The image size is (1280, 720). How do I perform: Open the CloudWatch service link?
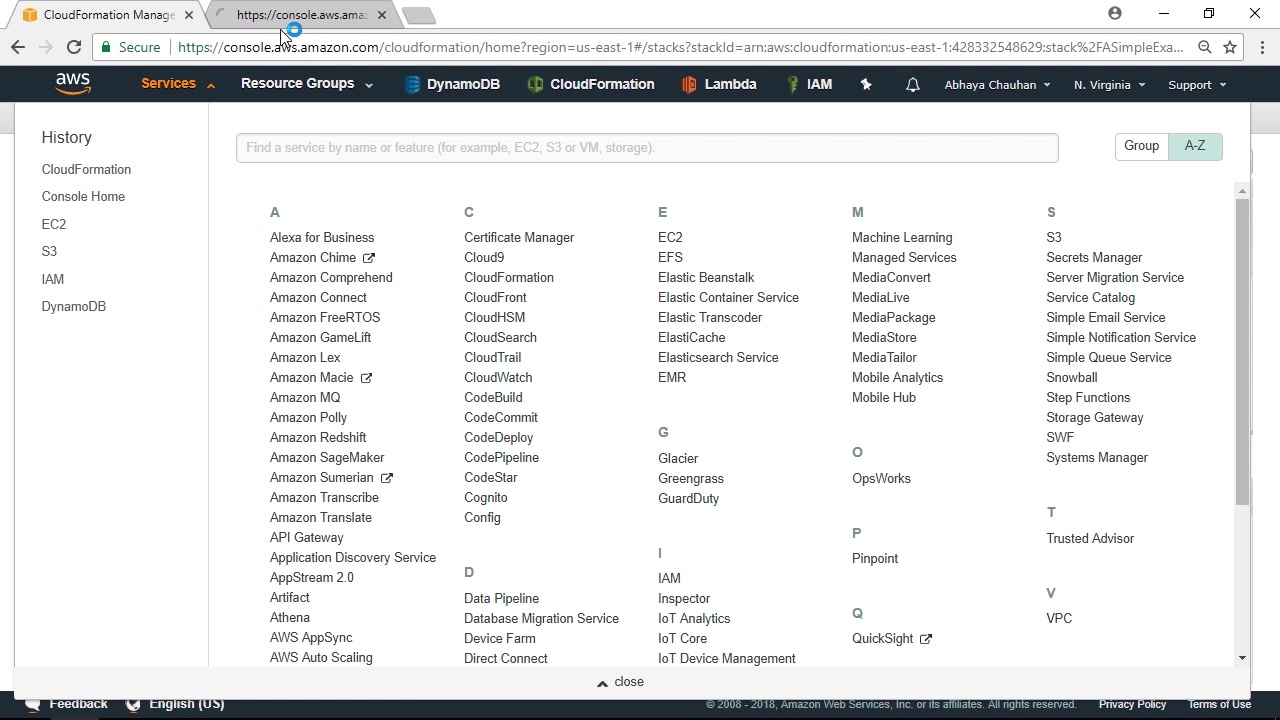[498, 378]
